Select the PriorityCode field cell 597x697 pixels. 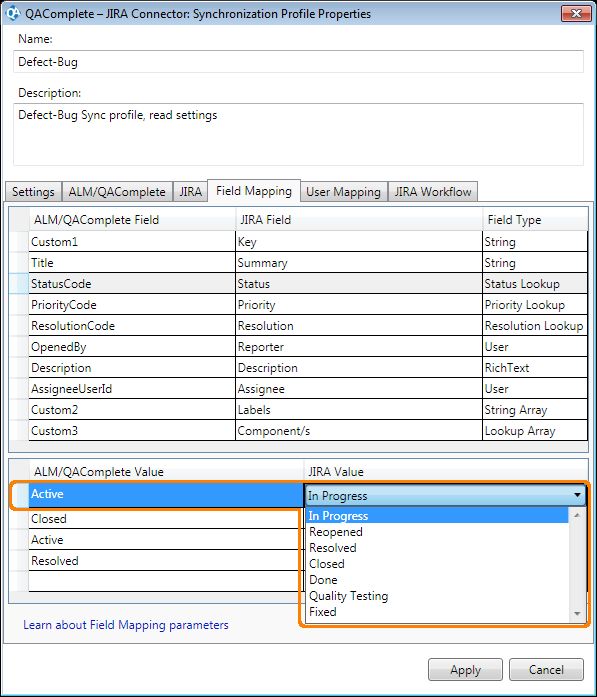coord(132,305)
